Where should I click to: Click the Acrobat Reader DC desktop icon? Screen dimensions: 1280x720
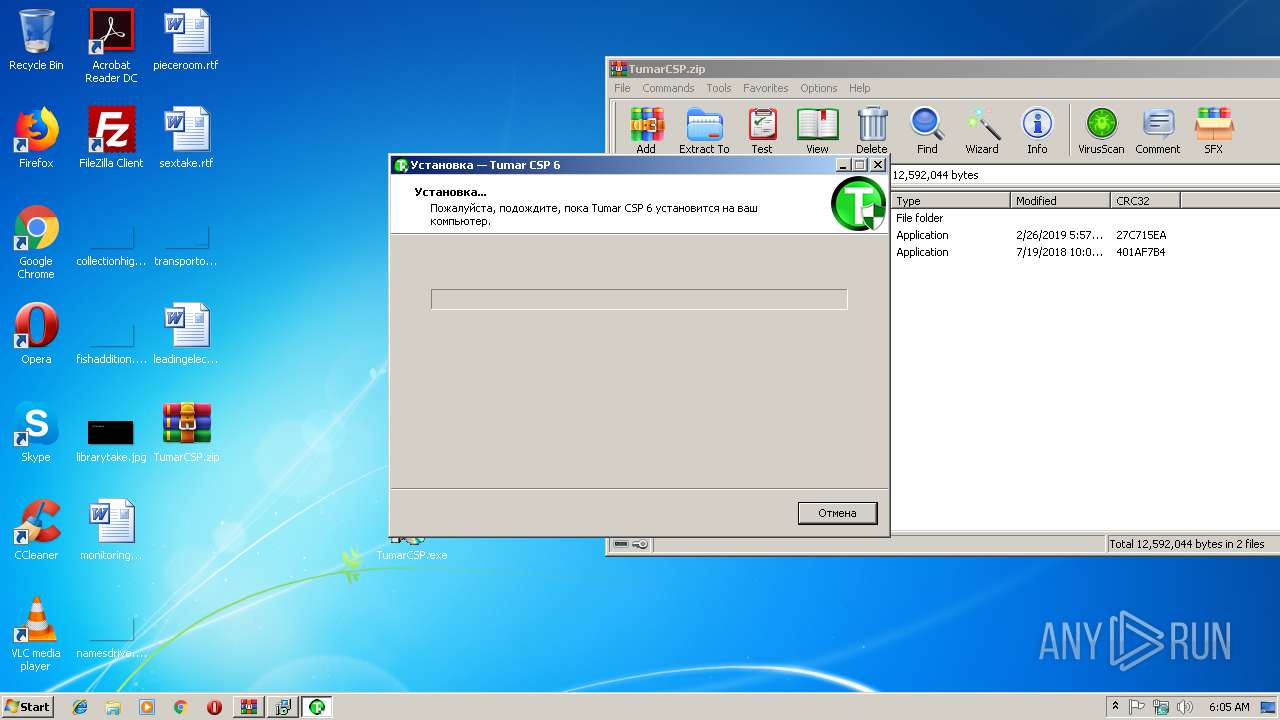pyautogui.click(x=111, y=46)
